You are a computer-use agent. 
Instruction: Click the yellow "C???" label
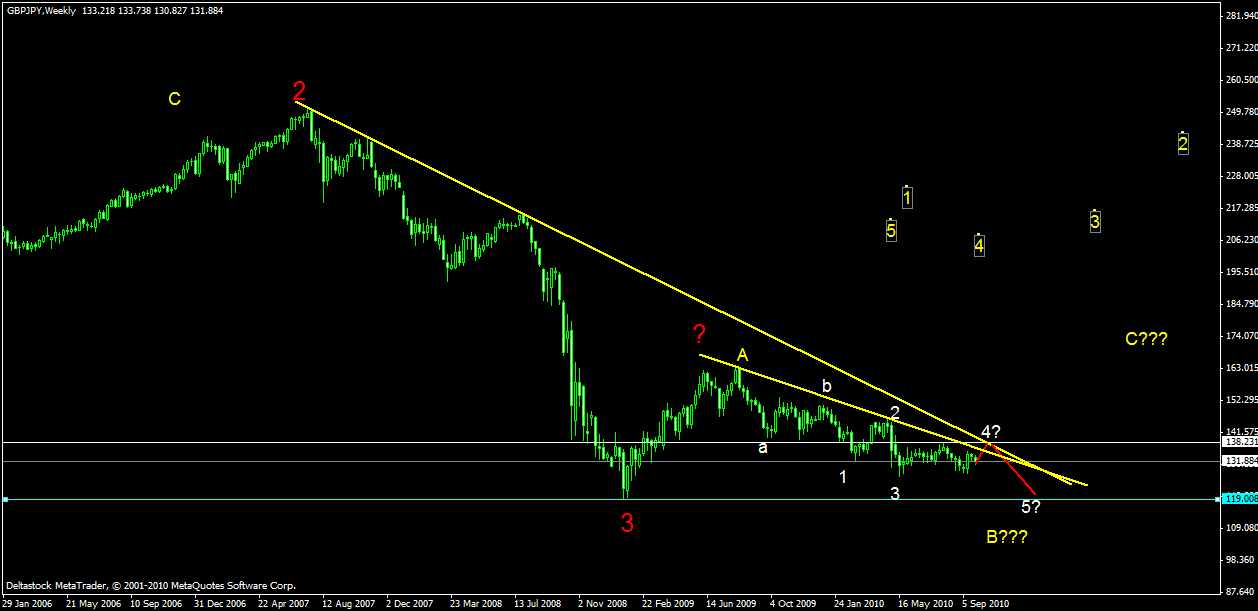1146,339
